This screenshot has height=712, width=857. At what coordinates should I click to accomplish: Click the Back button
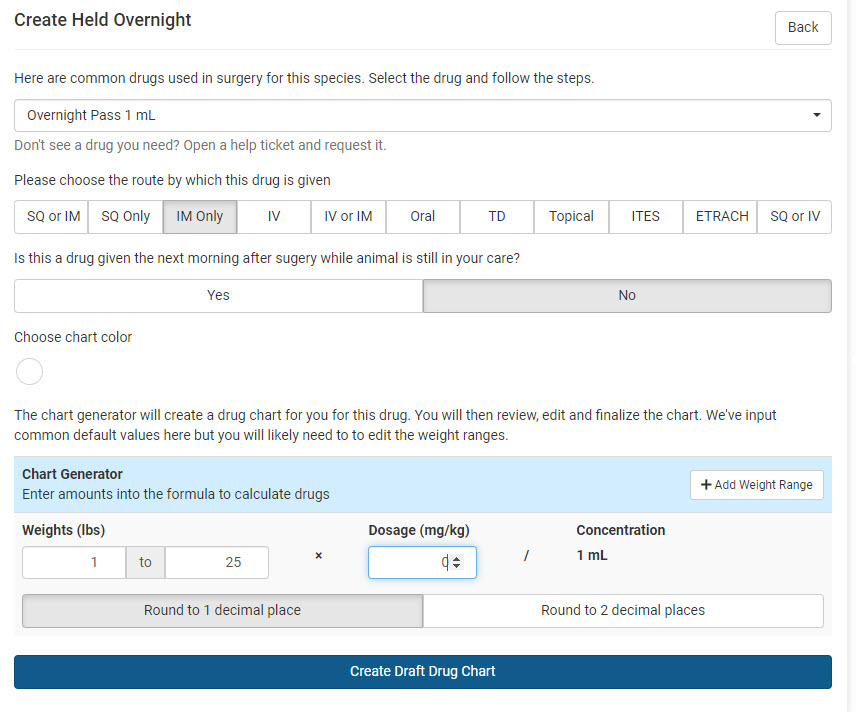pos(802,28)
